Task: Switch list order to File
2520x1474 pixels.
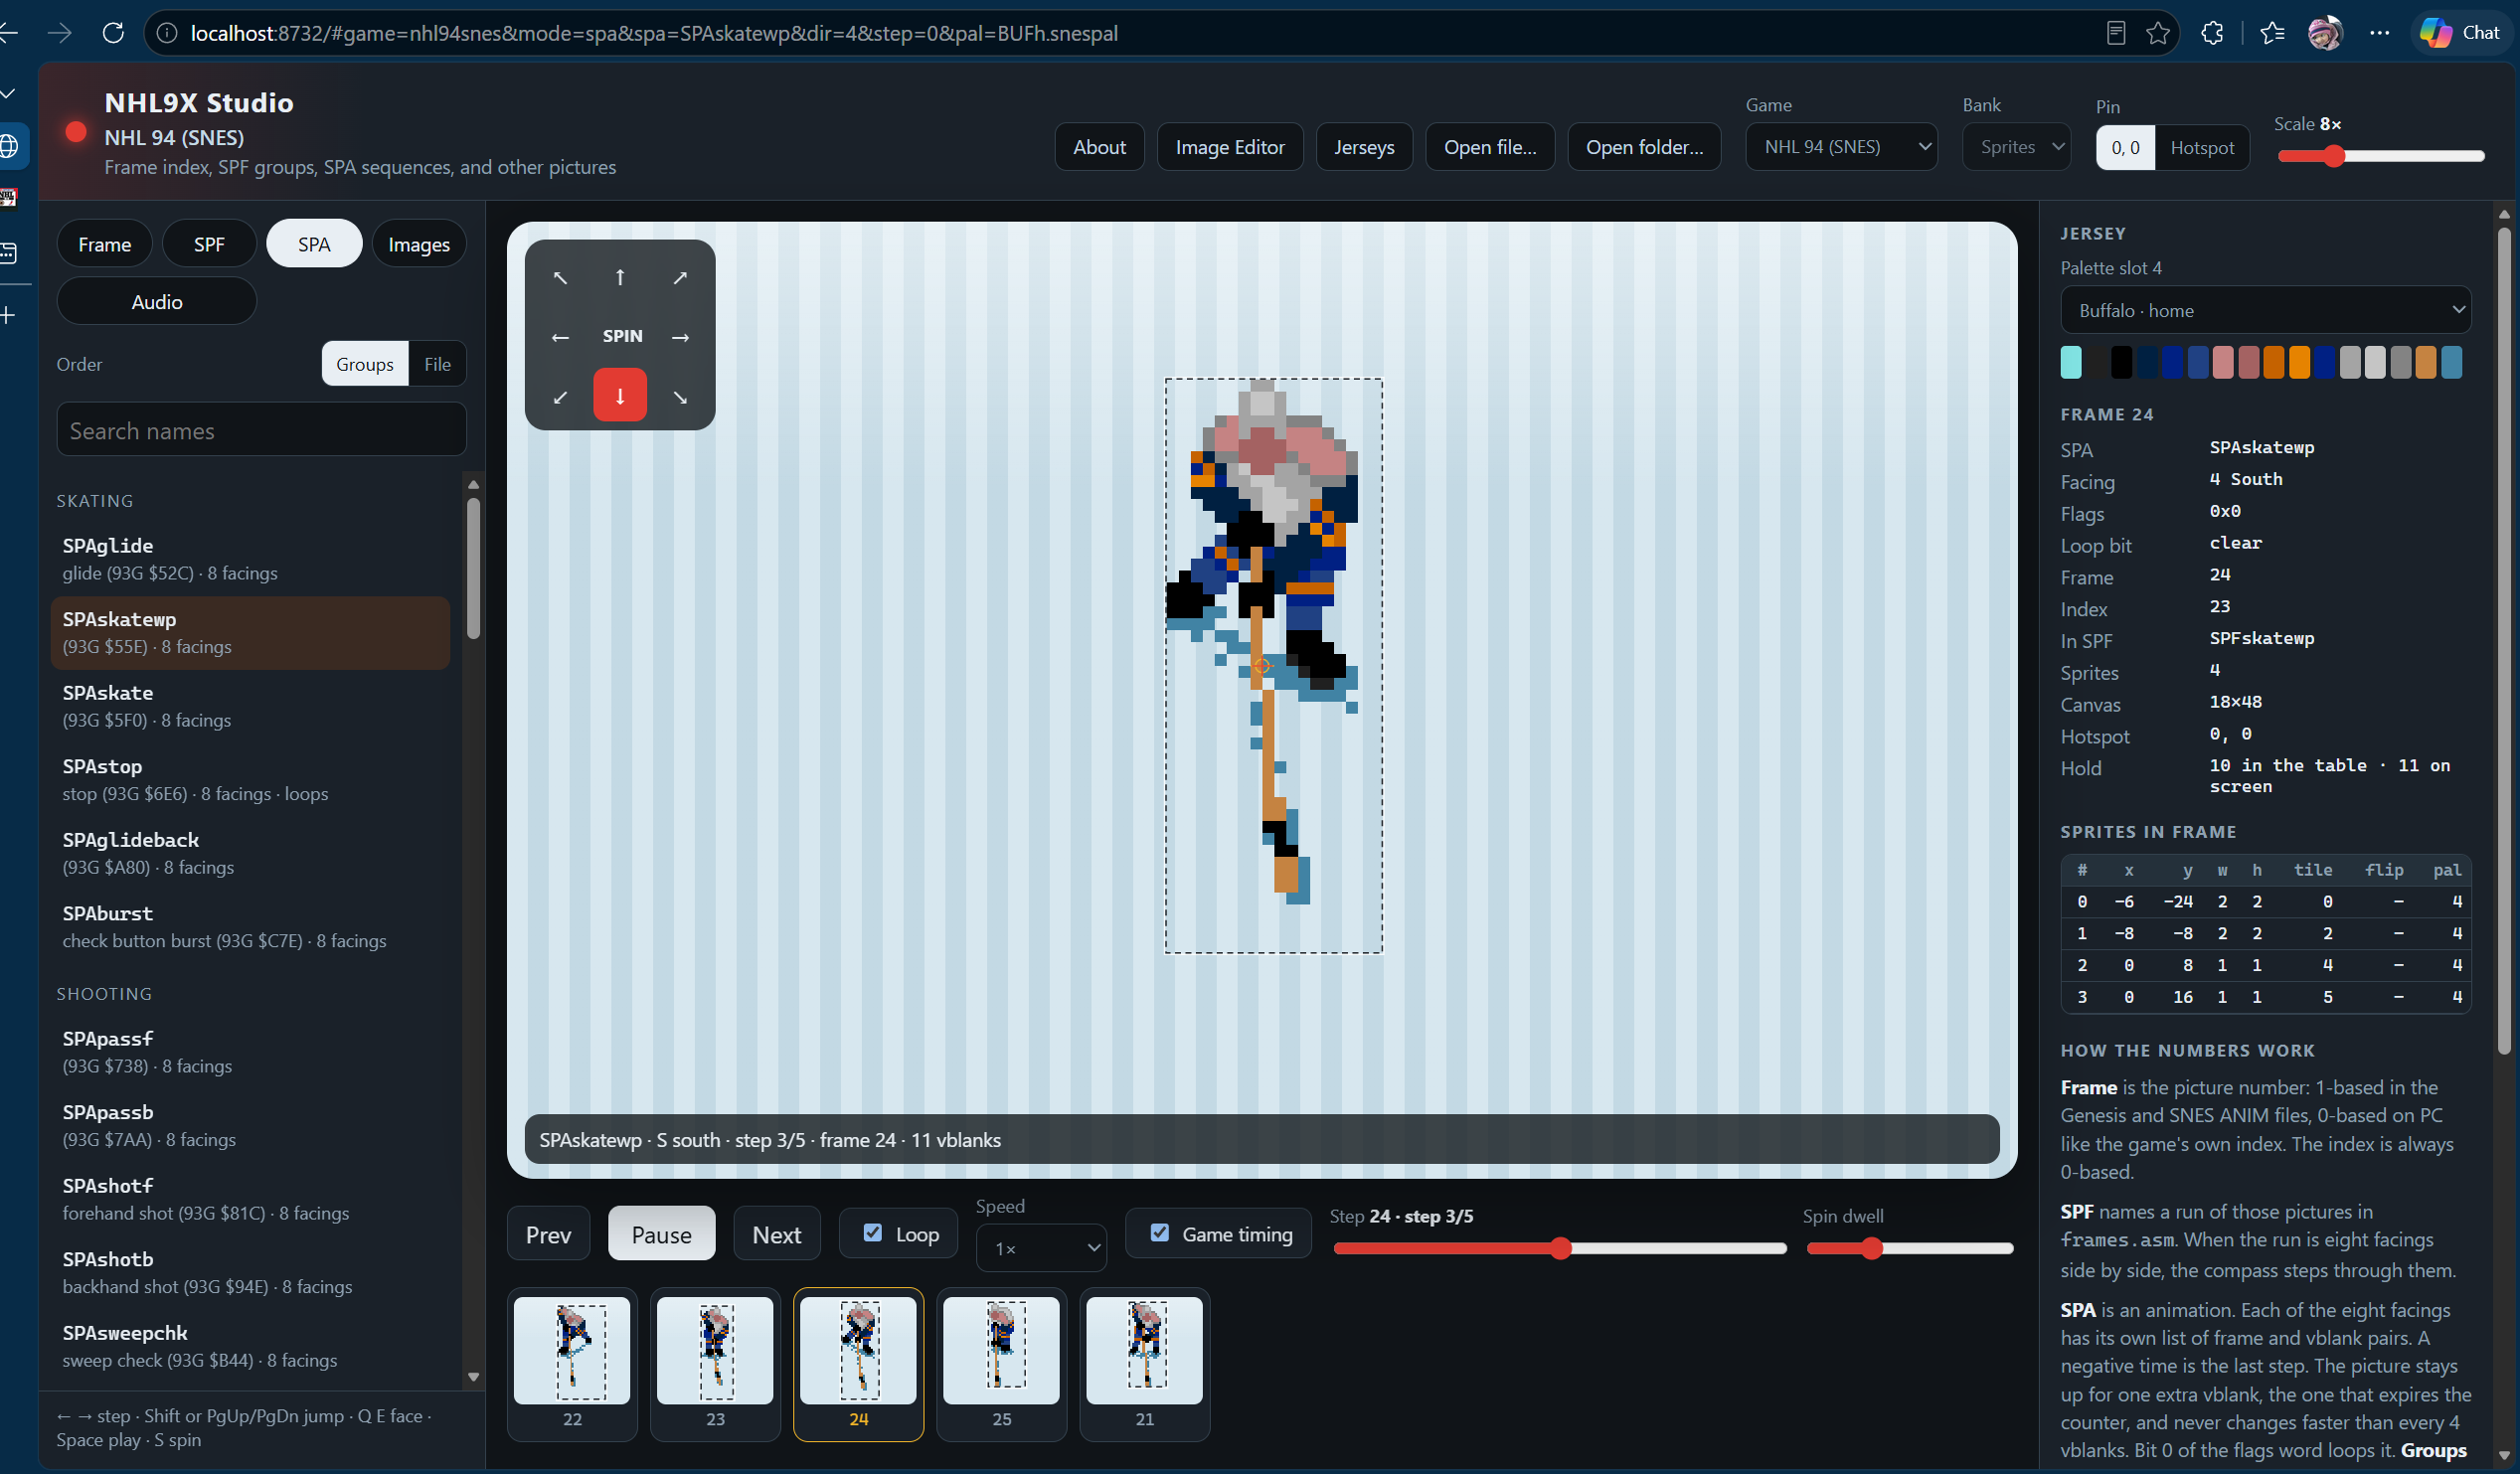Action: (437, 364)
